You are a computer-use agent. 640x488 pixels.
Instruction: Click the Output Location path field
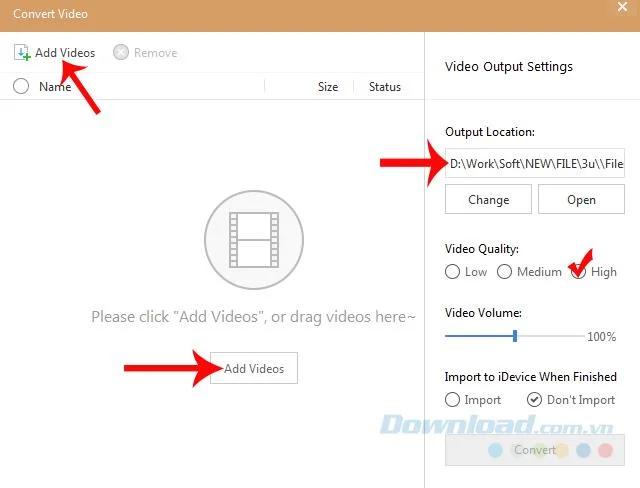(535, 163)
